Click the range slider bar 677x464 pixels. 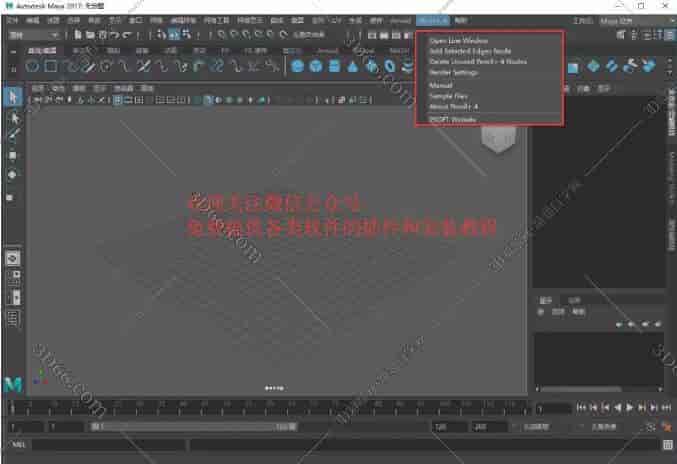pyautogui.click(x=193, y=427)
